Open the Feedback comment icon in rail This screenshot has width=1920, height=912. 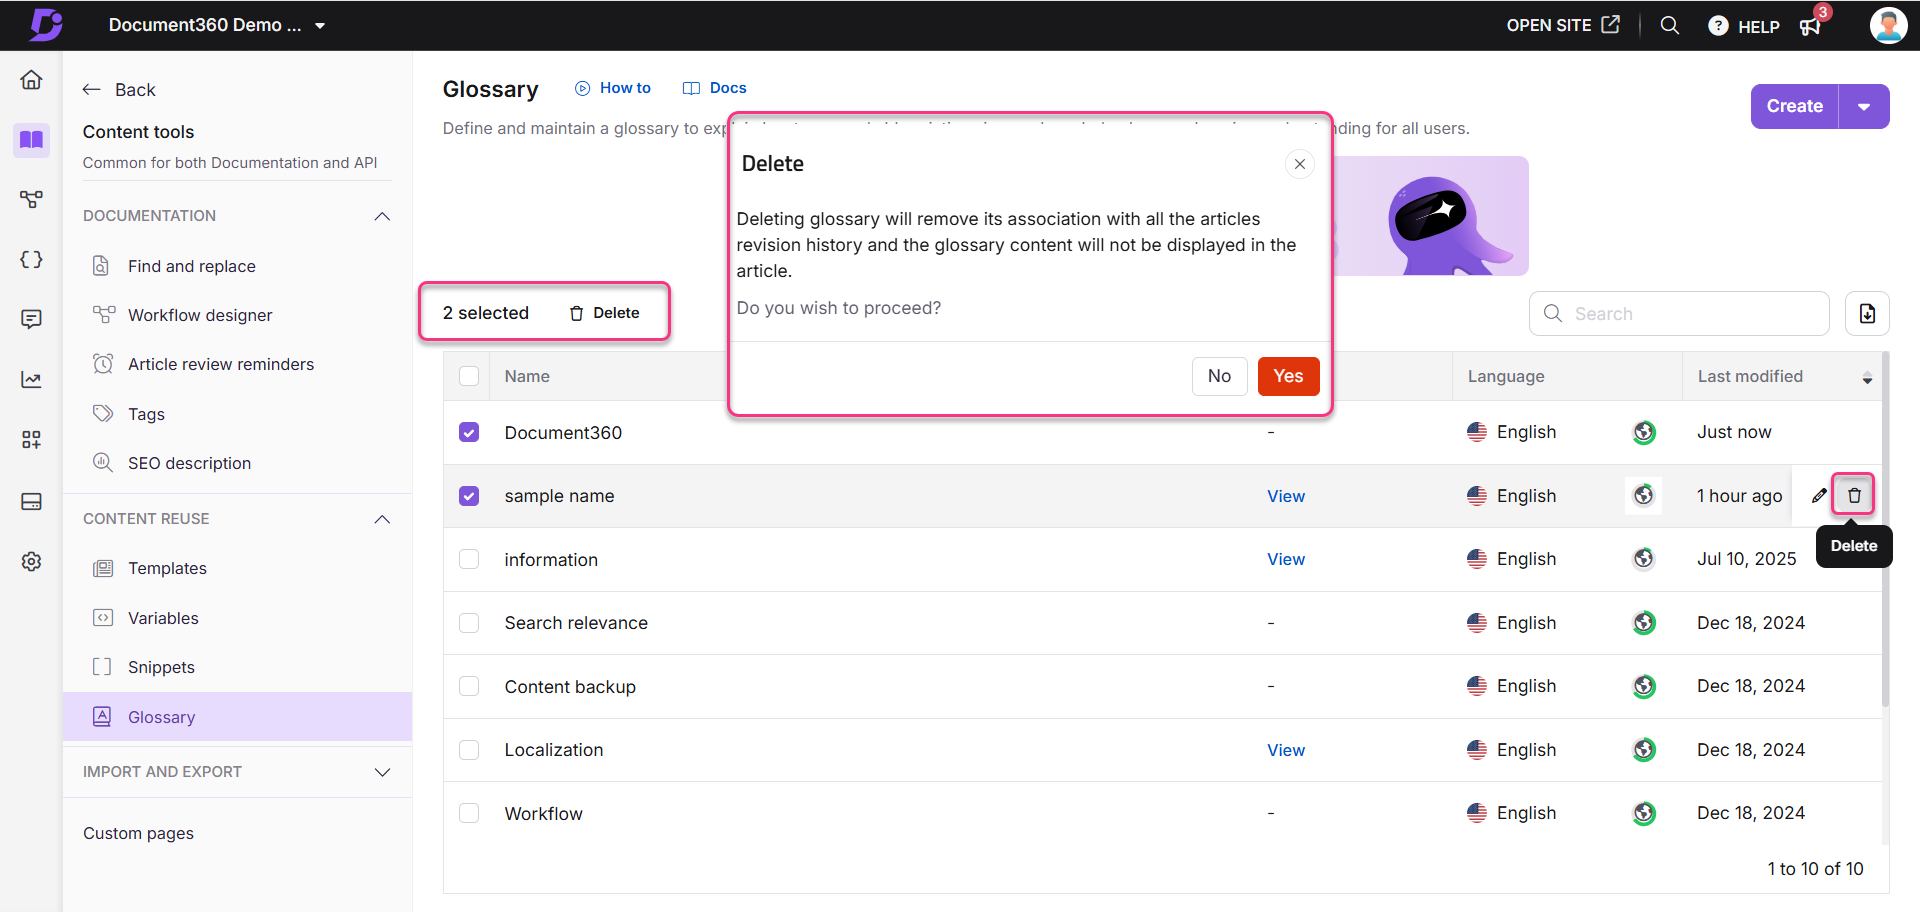click(31, 319)
